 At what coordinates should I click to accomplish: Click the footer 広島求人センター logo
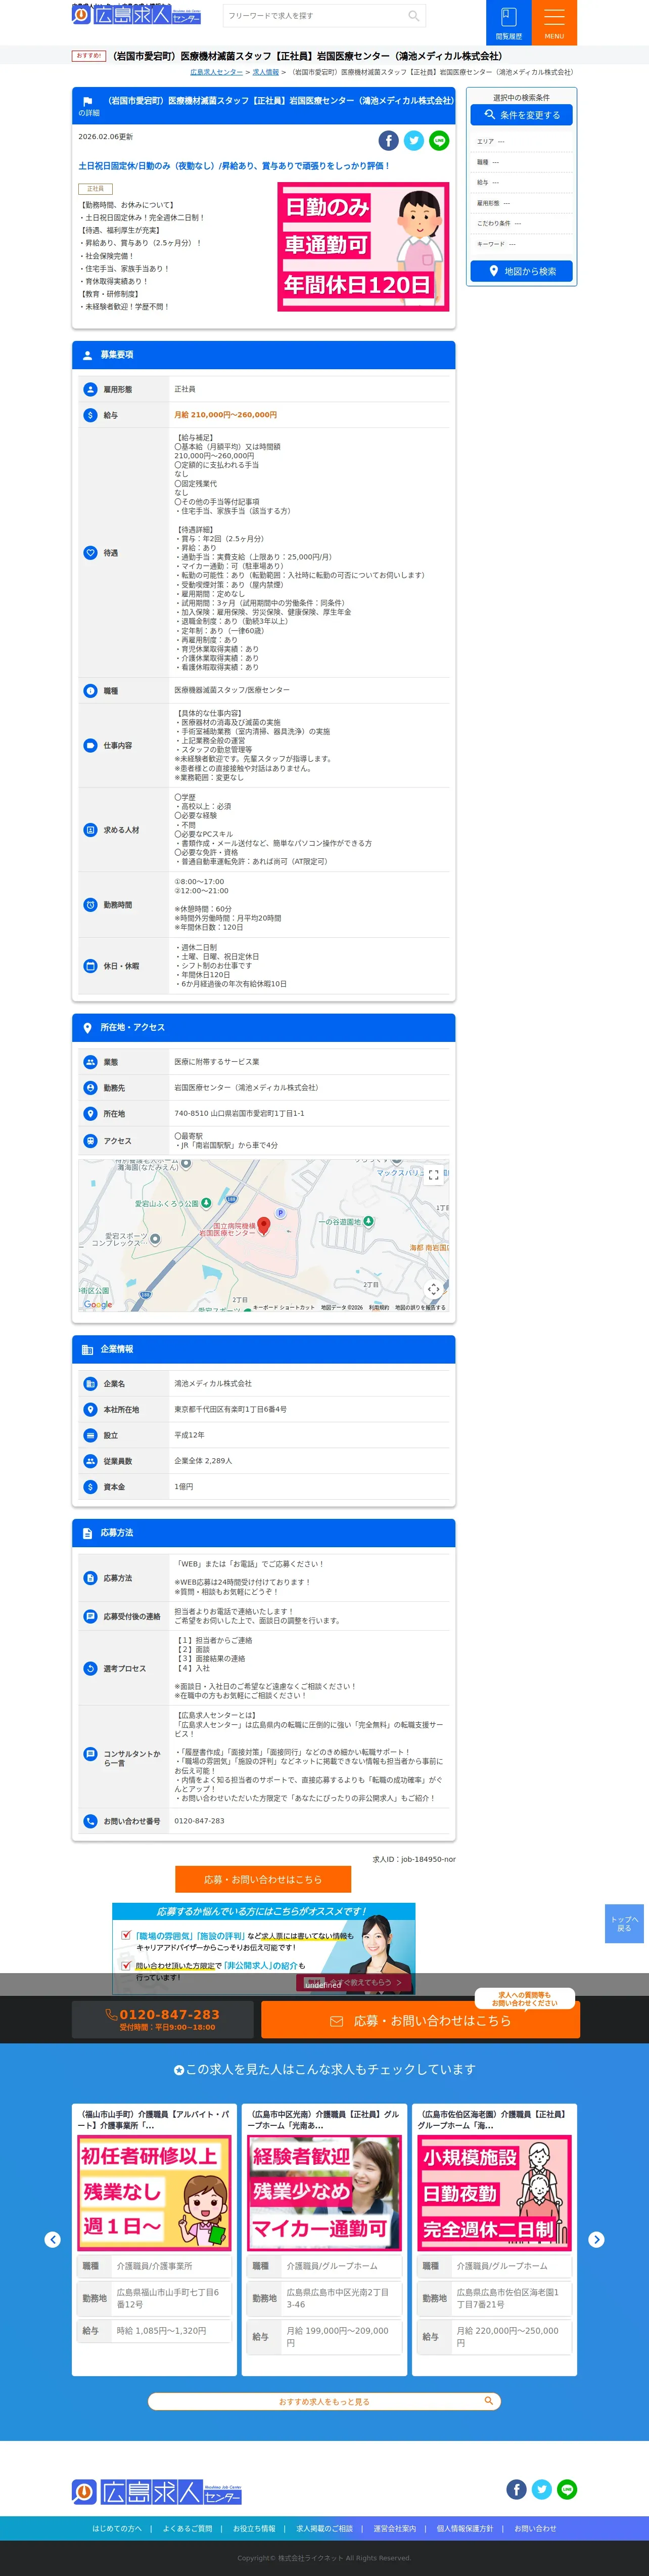coord(157,2492)
